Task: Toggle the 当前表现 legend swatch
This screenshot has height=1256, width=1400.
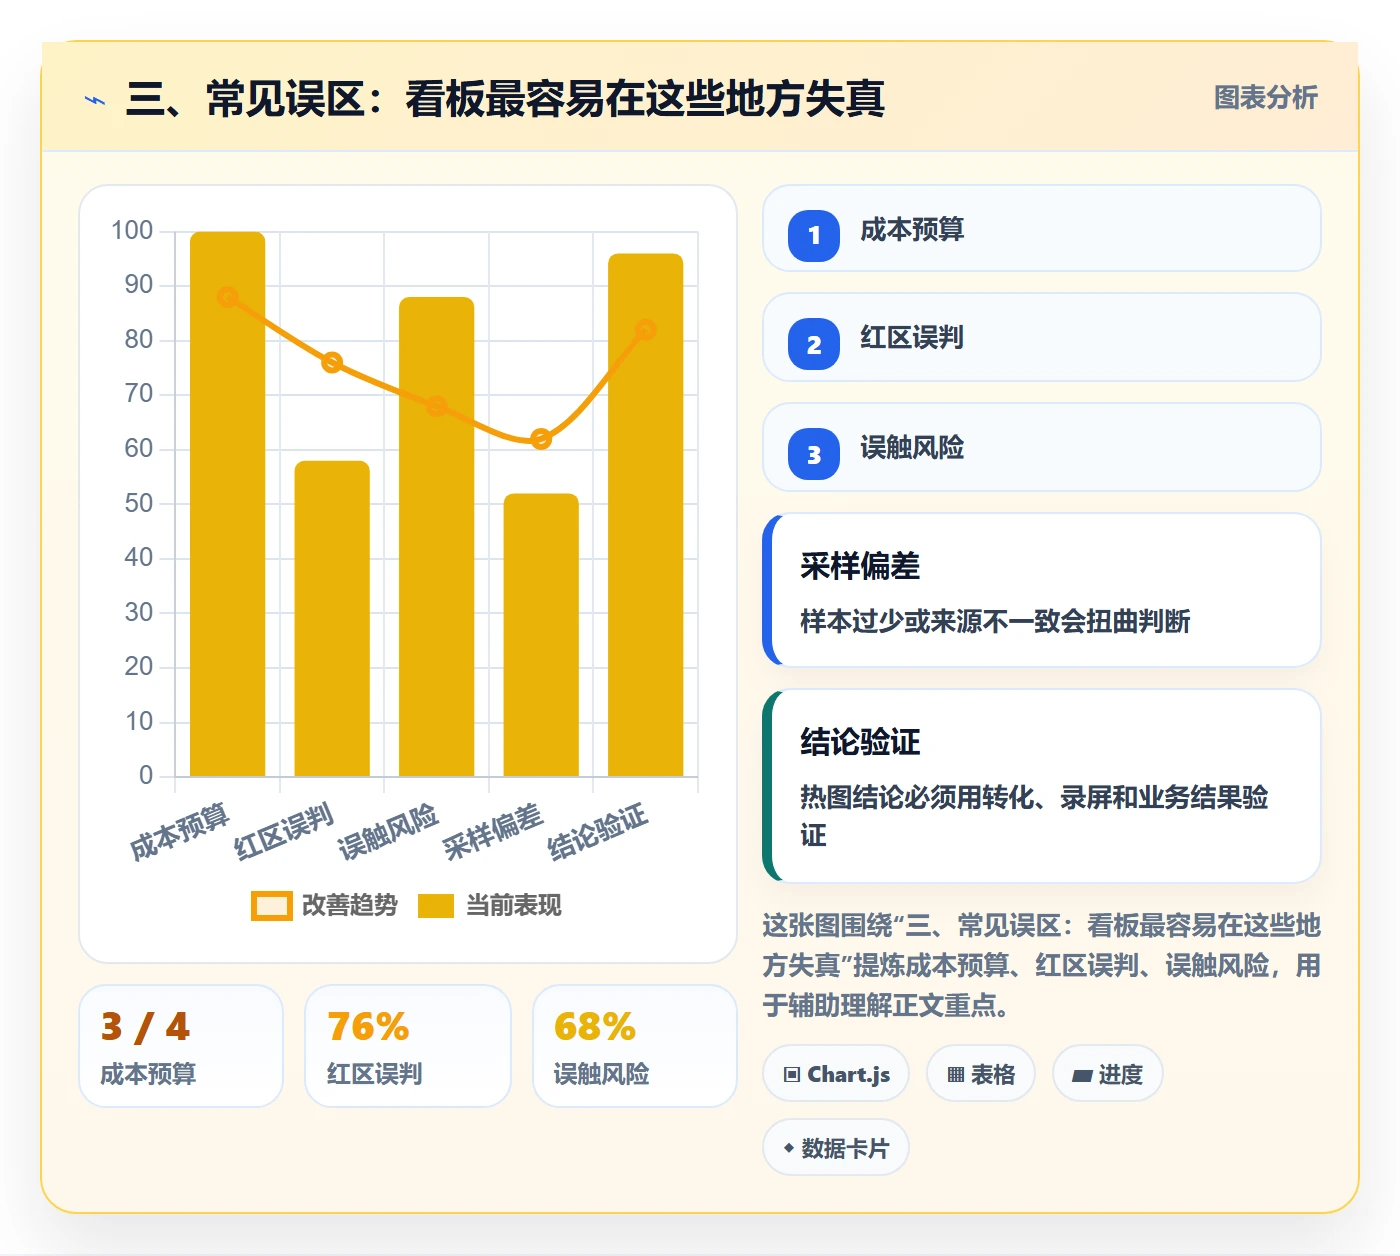Action: (436, 905)
